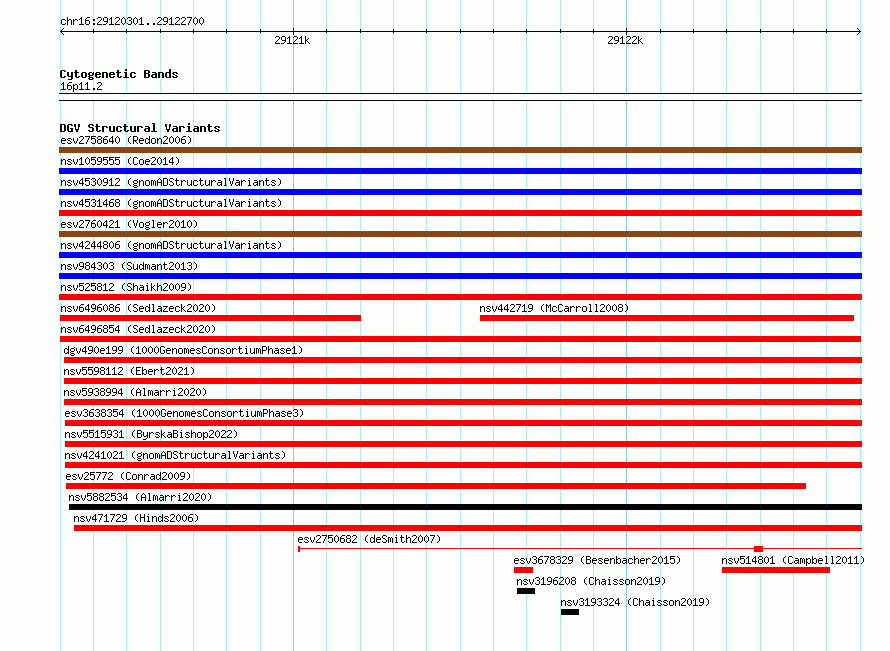Select the red nsv471729 Hinds2006 bar
890x651 pixels.
click(x=468, y=528)
